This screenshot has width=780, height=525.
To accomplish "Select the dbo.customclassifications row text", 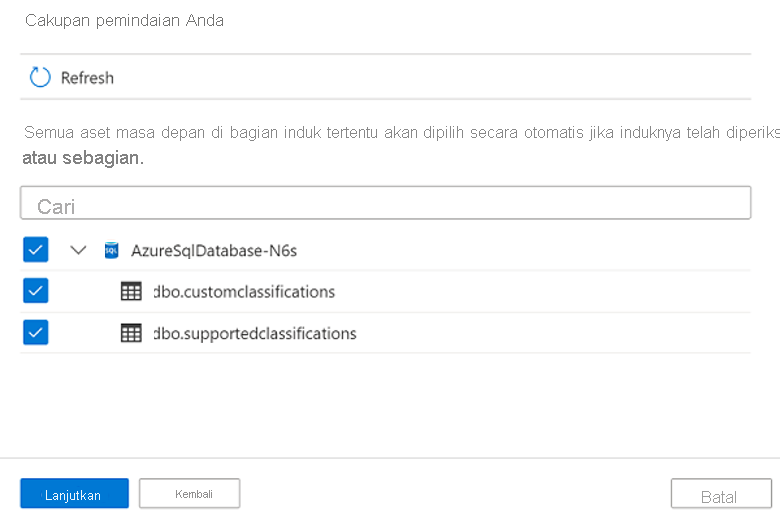I will pos(244,292).
